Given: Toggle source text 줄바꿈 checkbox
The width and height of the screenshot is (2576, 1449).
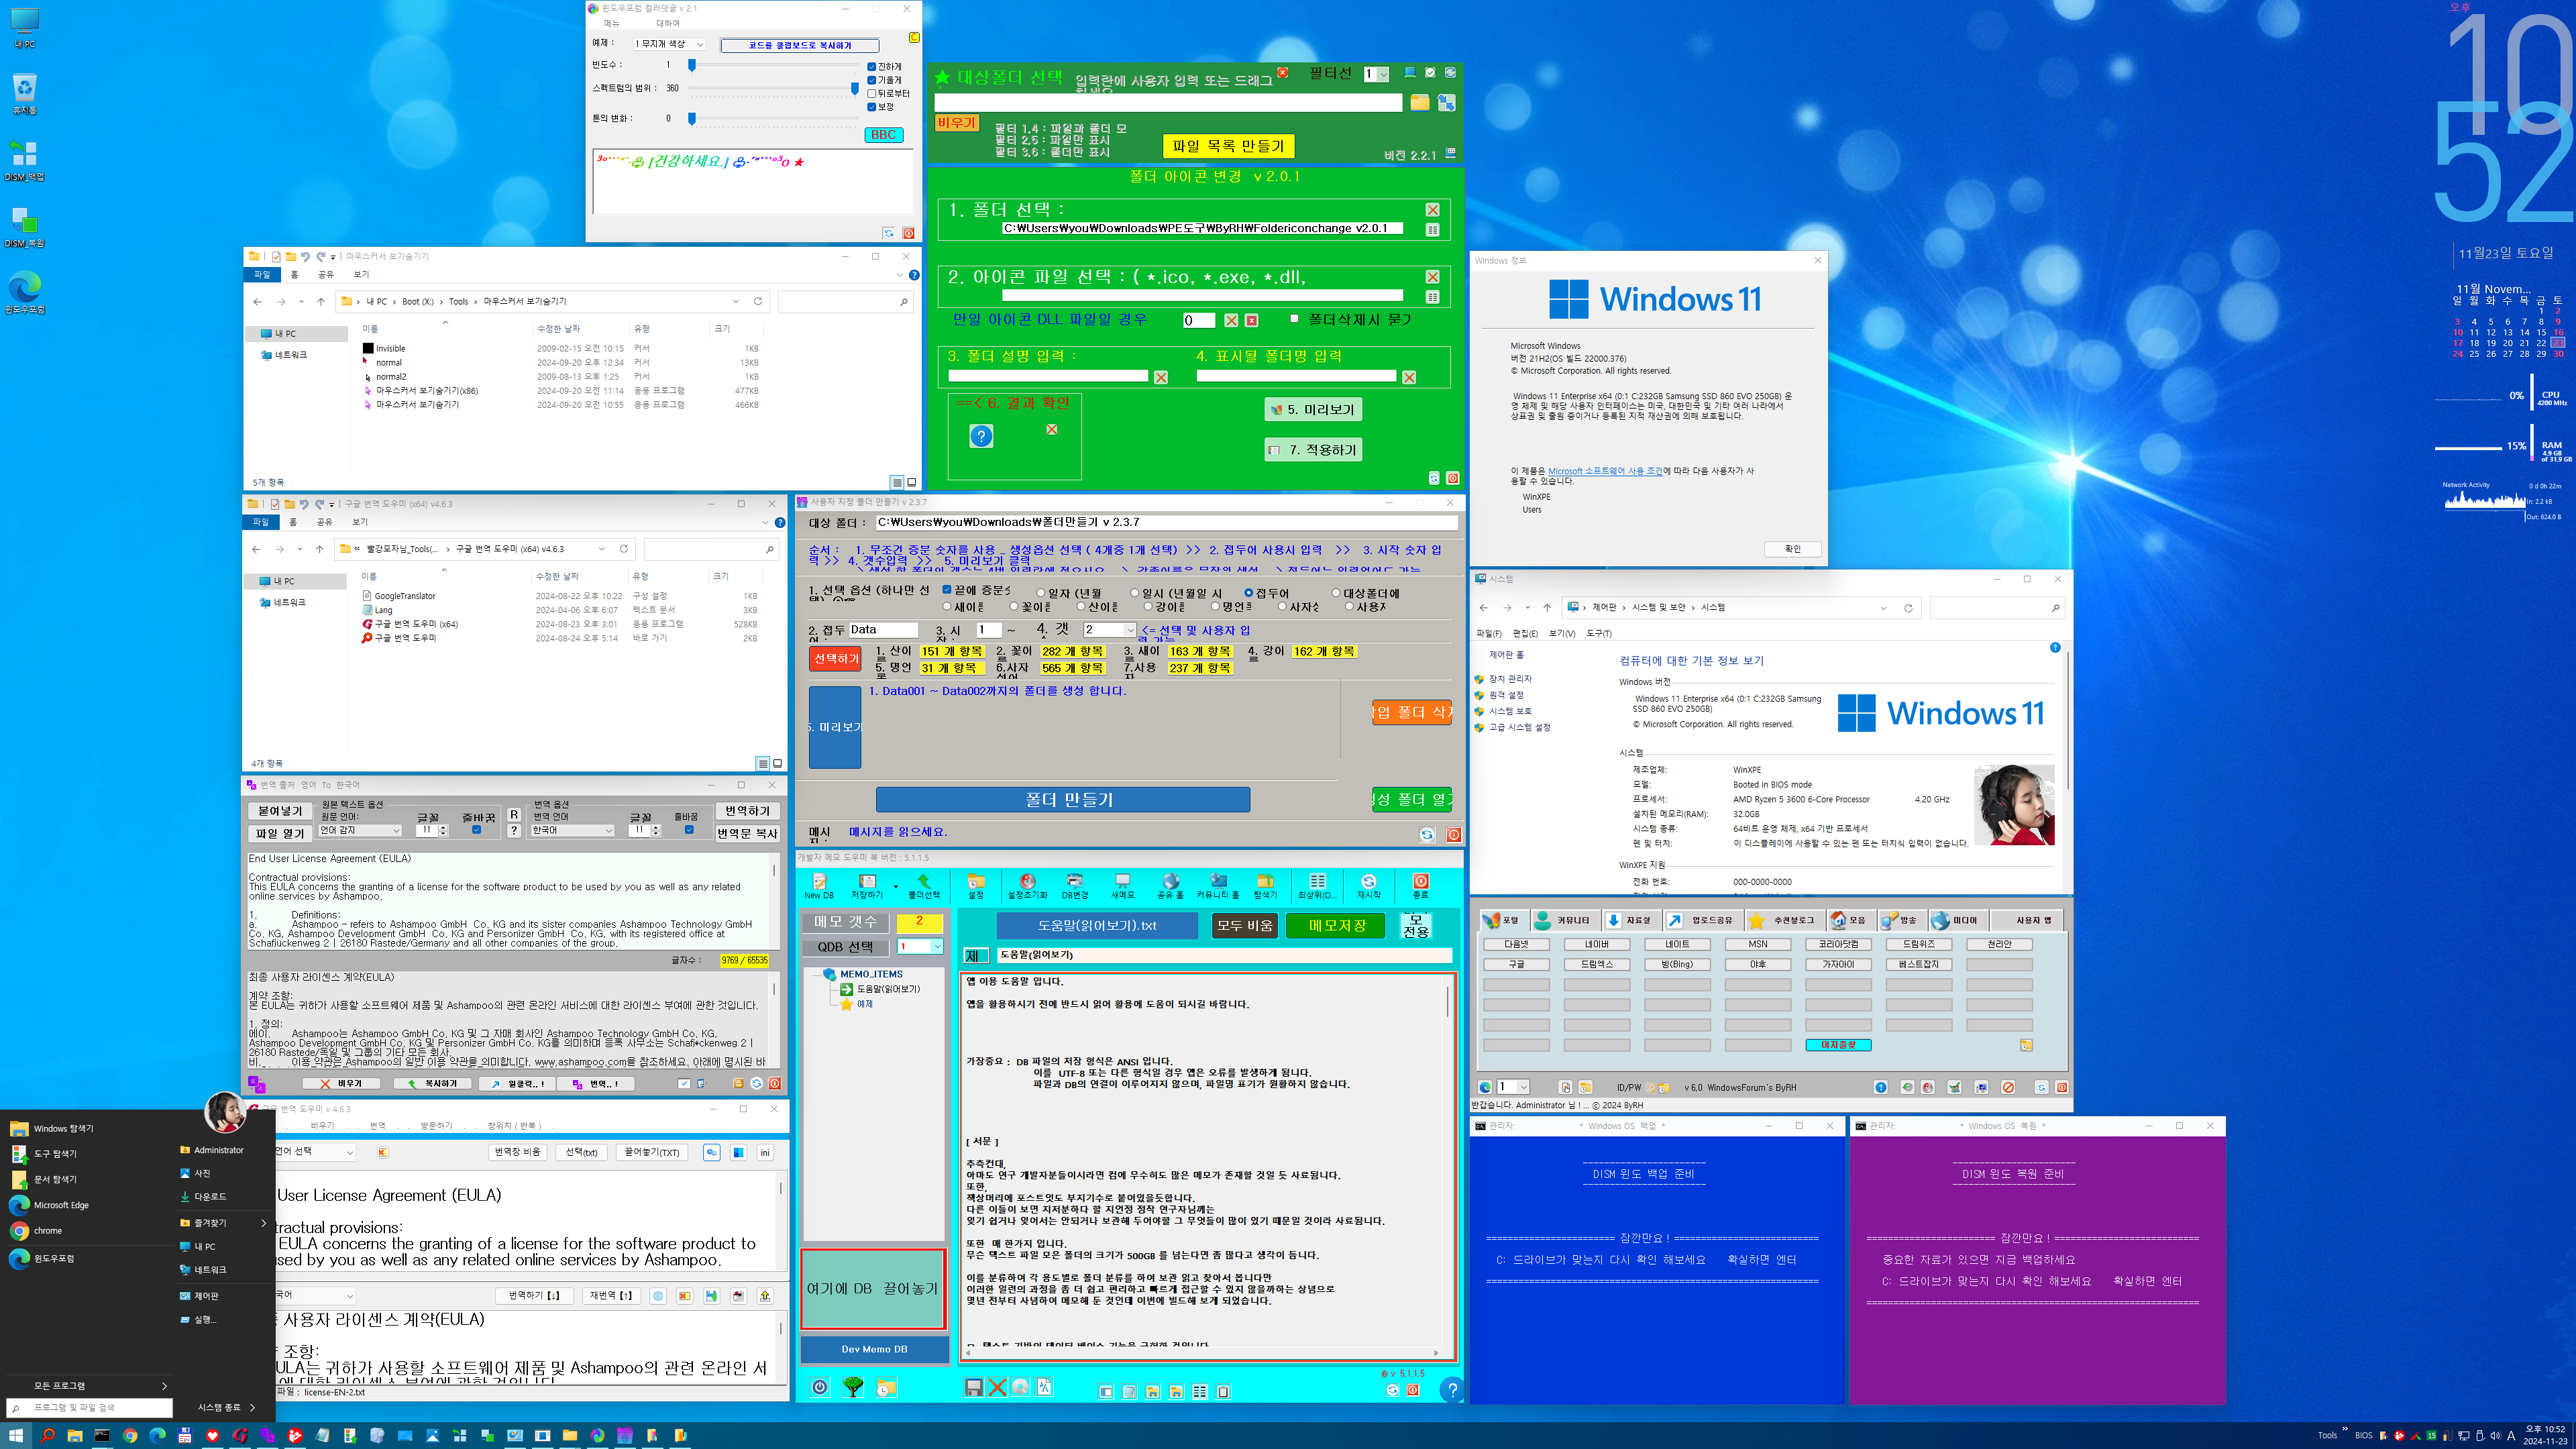Looking at the screenshot, I should (x=476, y=830).
